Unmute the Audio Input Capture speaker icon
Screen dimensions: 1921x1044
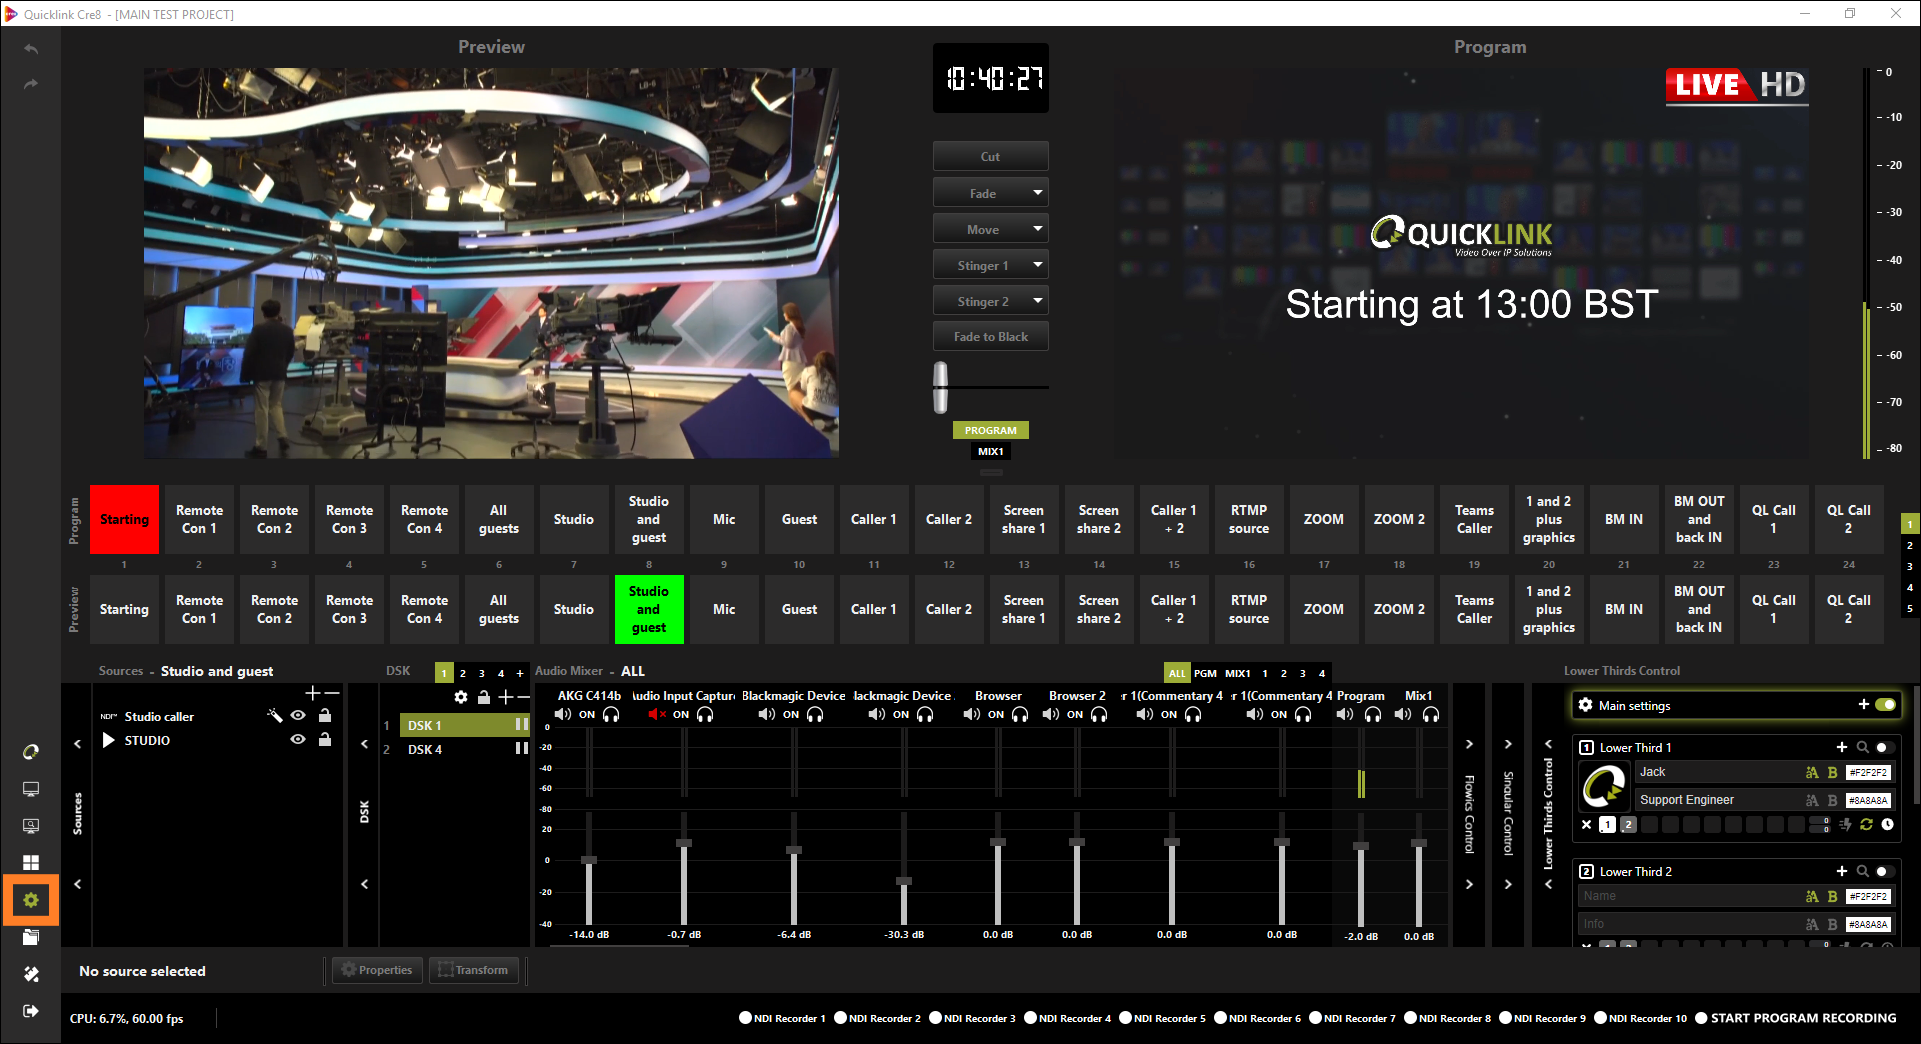pos(656,714)
